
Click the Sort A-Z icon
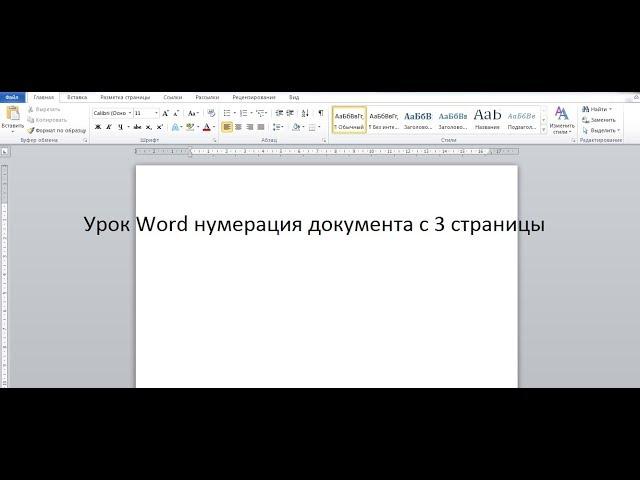305,113
